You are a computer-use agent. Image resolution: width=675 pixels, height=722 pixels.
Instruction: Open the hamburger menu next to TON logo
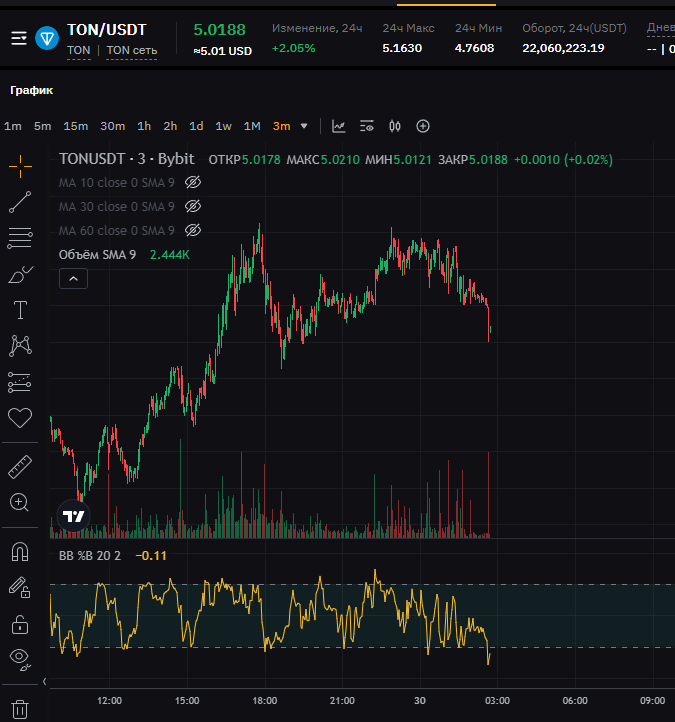coord(19,39)
